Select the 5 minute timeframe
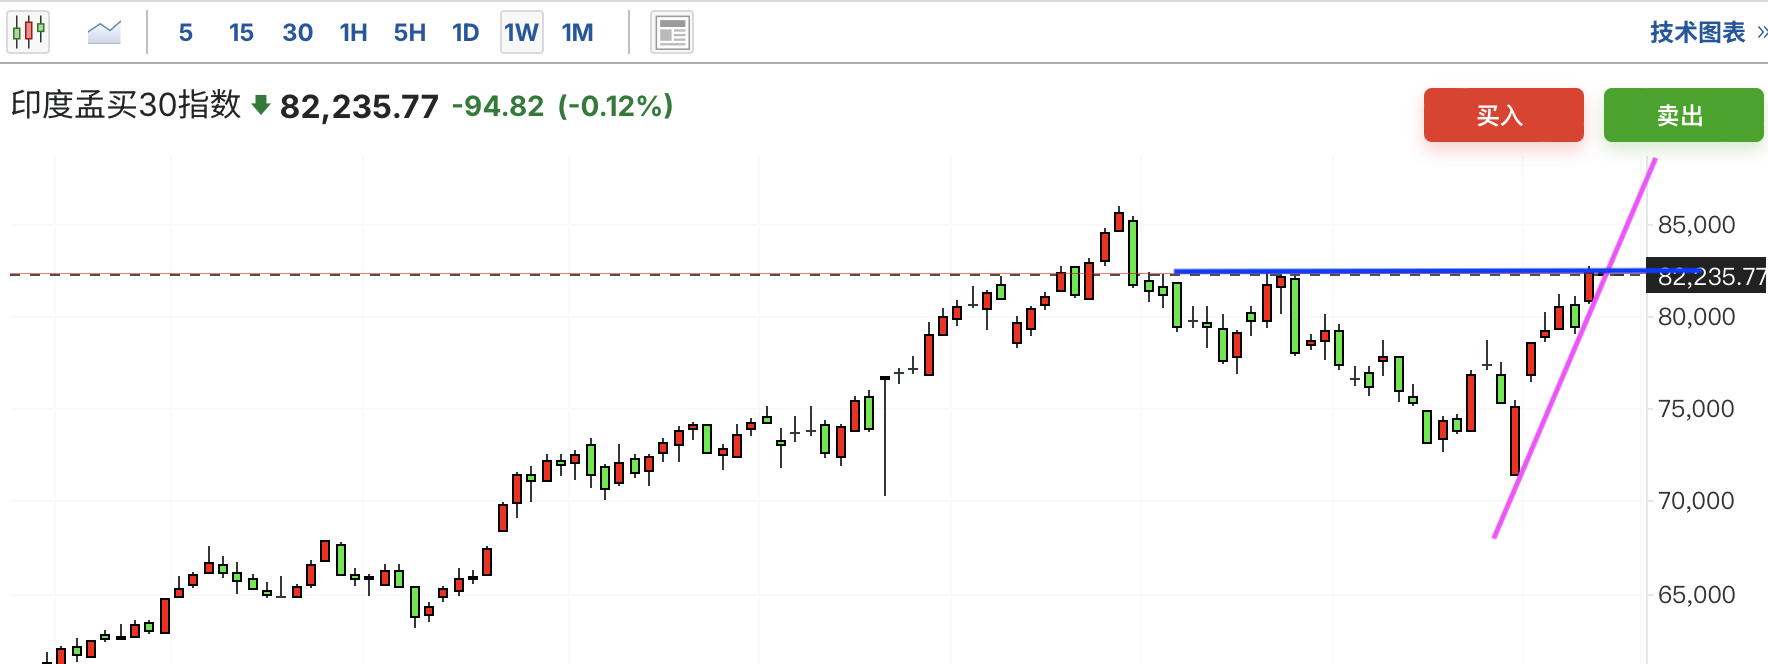 click(x=186, y=32)
